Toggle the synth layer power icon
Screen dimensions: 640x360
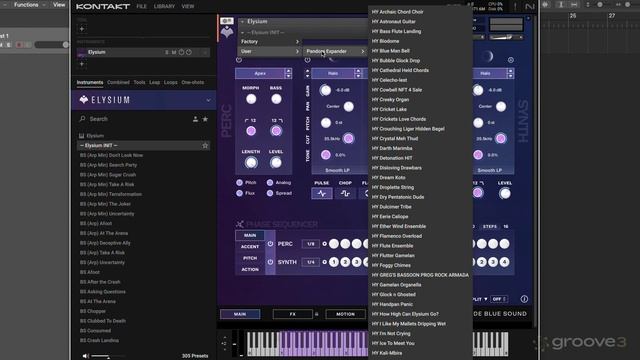click(x=307, y=60)
